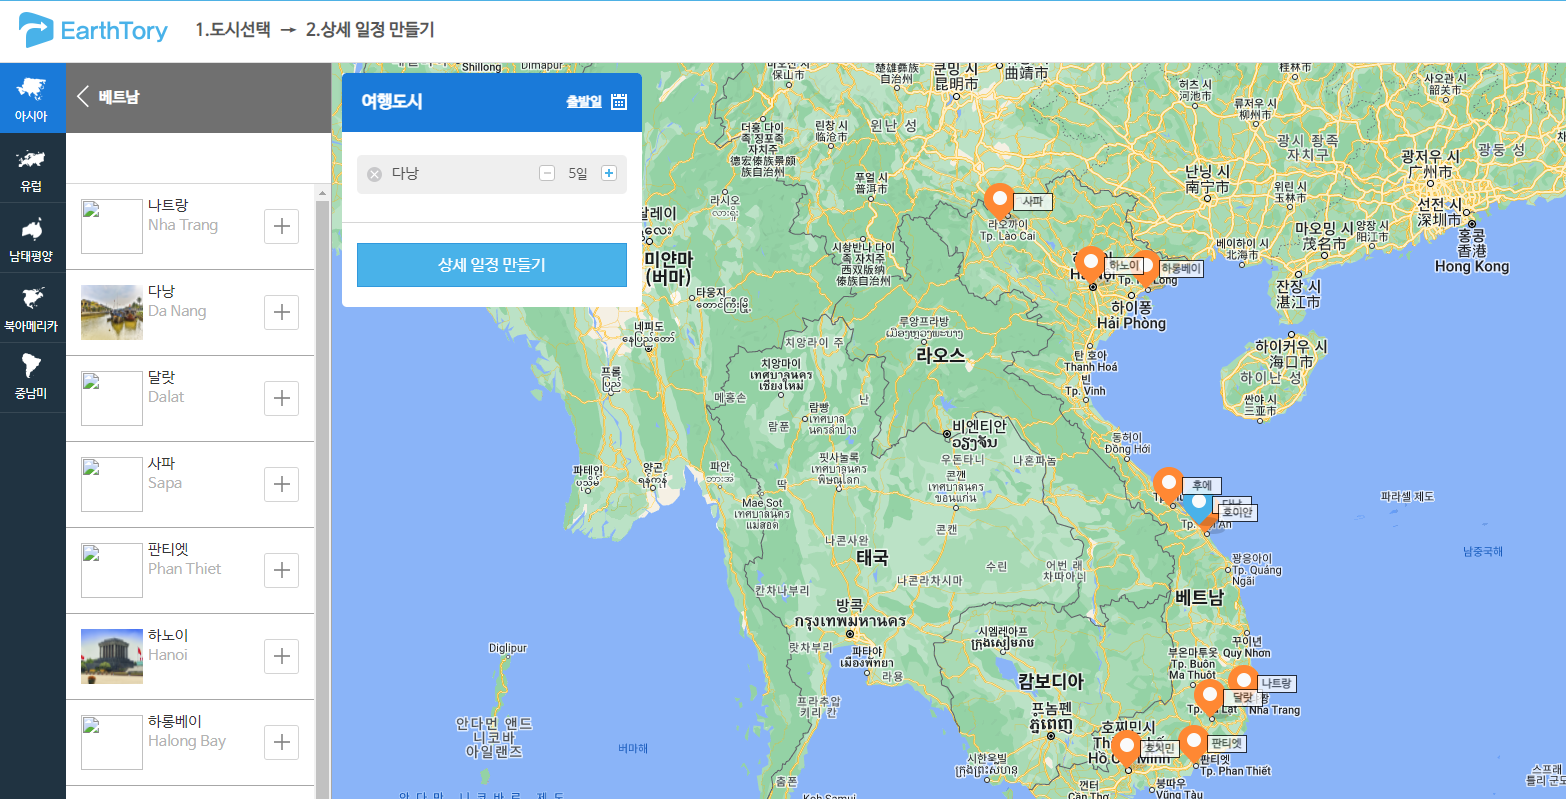This screenshot has height=799, width=1566.
Task: Click the 상세 일정 만들기 button
Action: click(492, 265)
